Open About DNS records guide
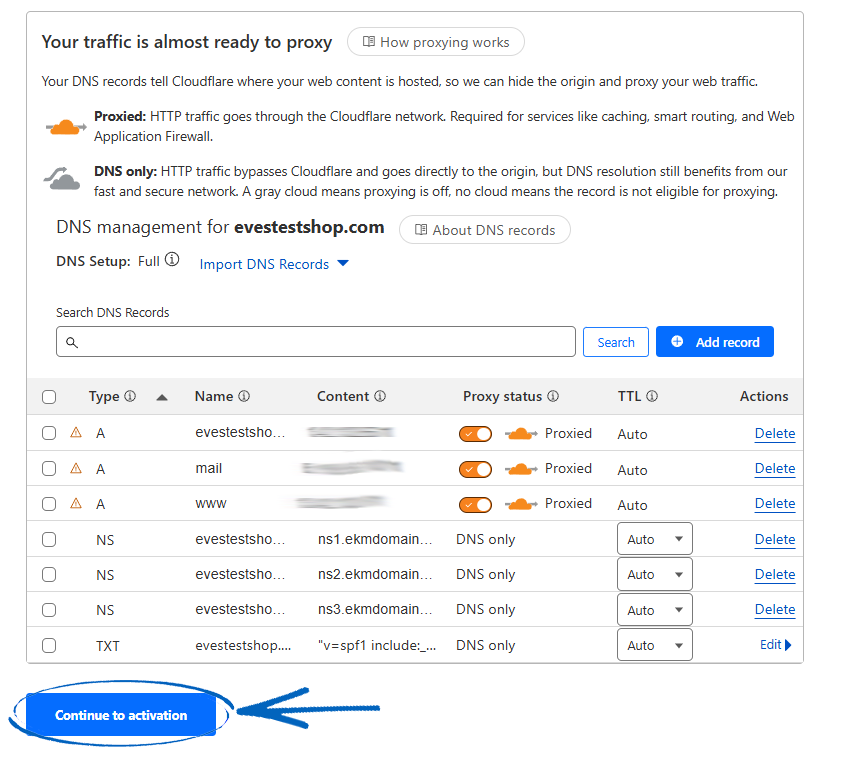Viewport: 851px width, 771px height. (485, 230)
